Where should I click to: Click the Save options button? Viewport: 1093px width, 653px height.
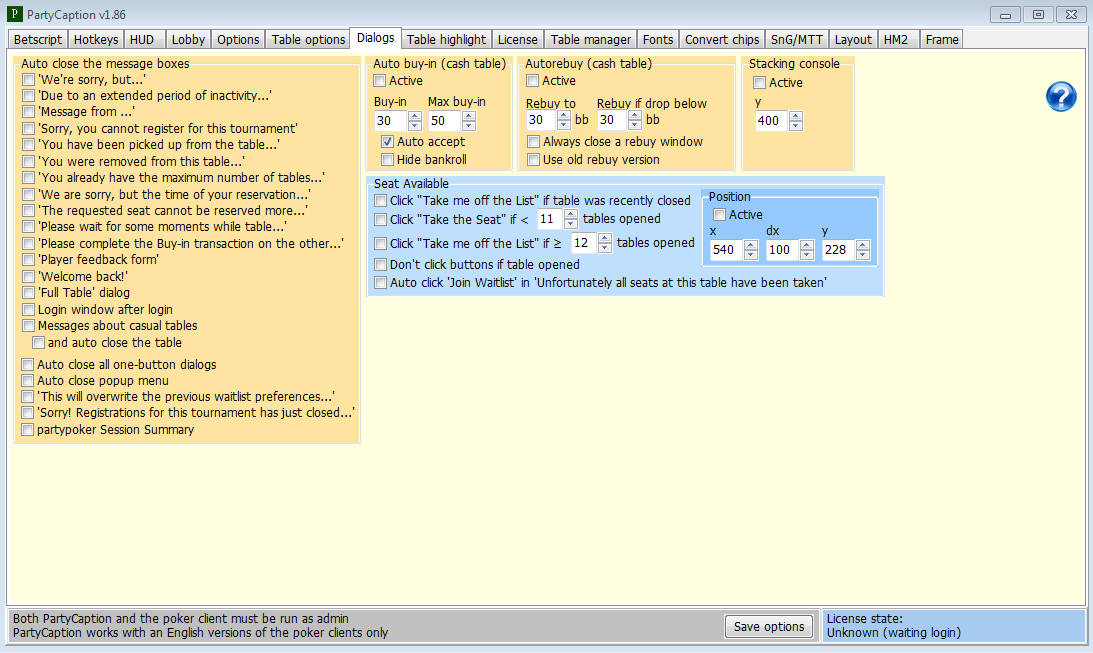pyautogui.click(x=769, y=627)
